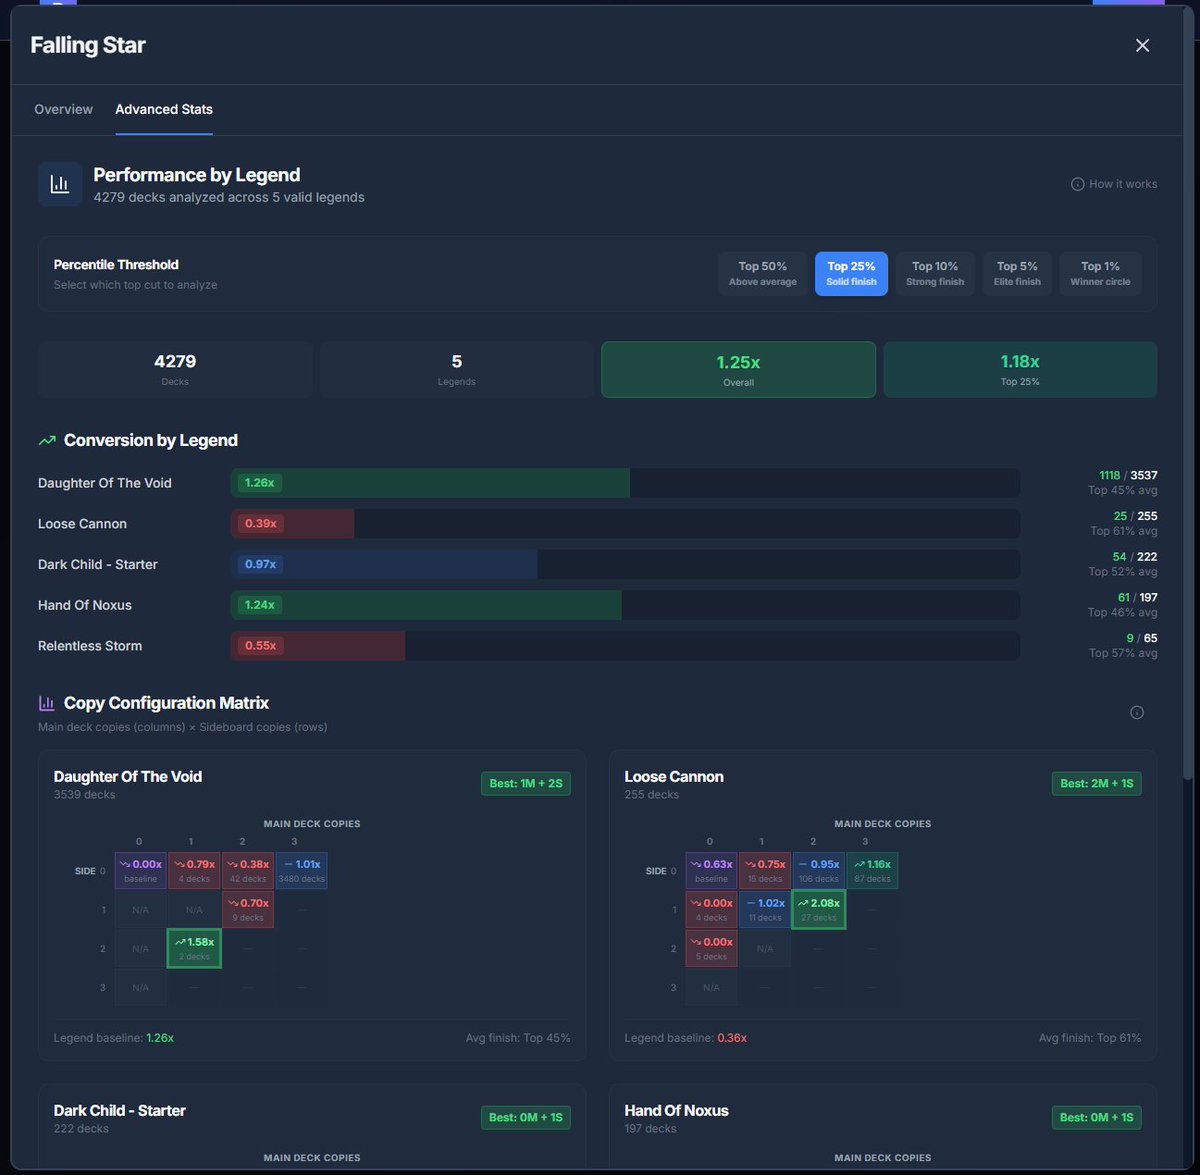This screenshot has width=1200, height=1175.
Task: Select the 0.38x 42 decks matrix cell
Action: point(248,870)
